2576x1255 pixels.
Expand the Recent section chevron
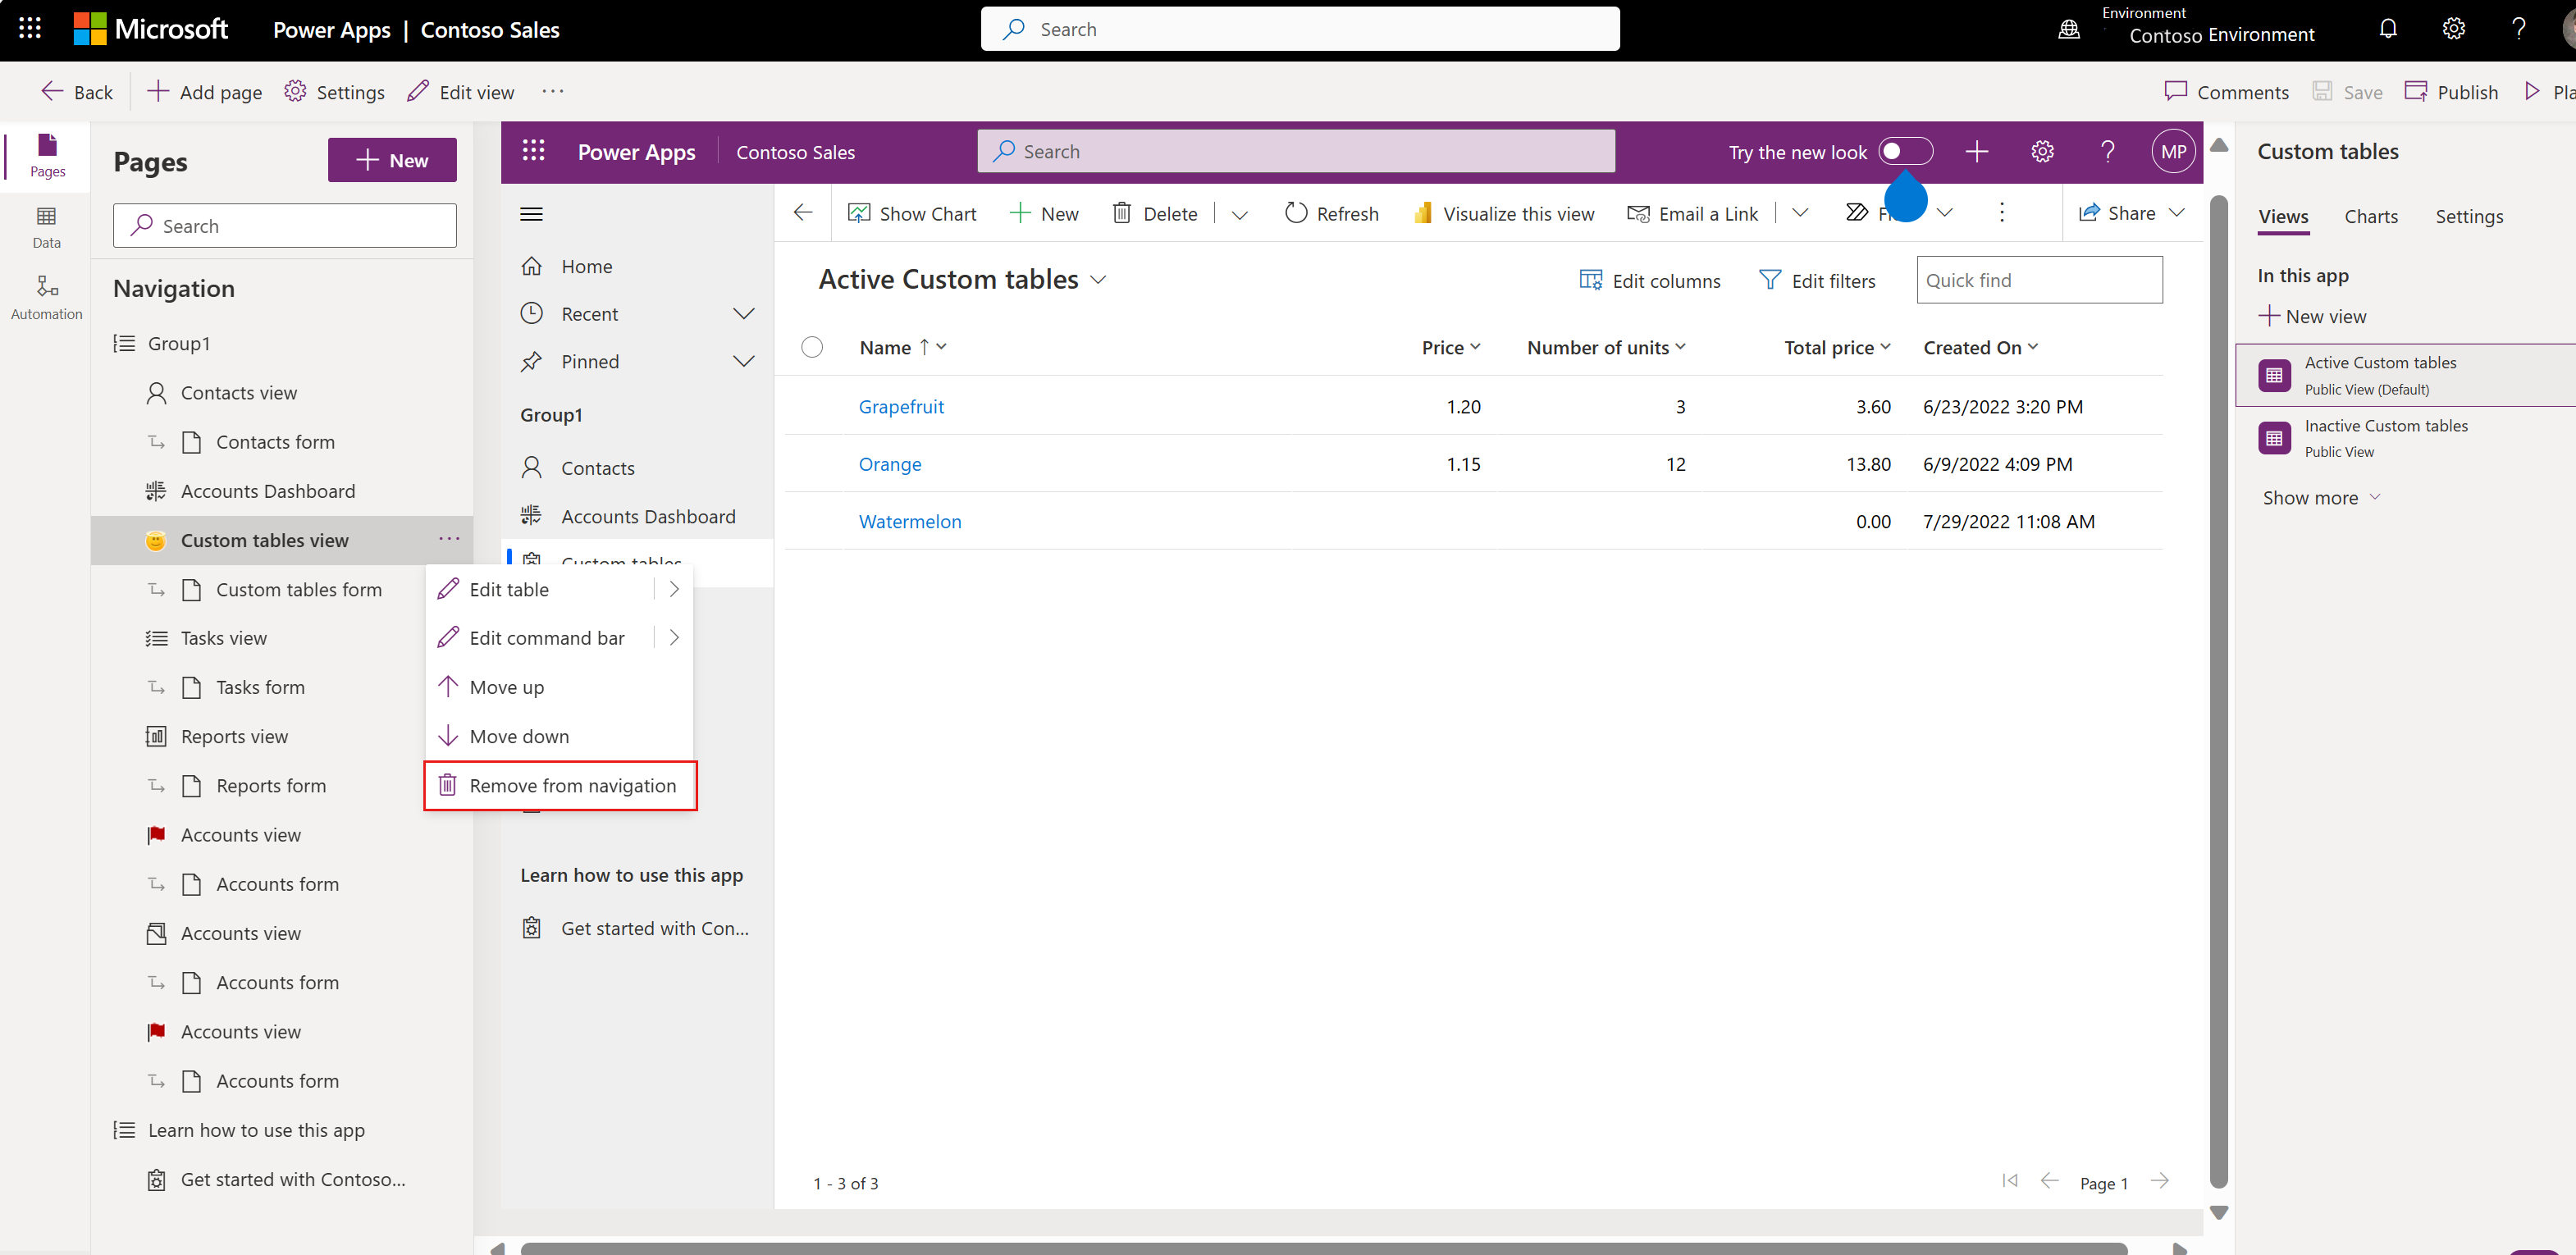click(743, 314)
